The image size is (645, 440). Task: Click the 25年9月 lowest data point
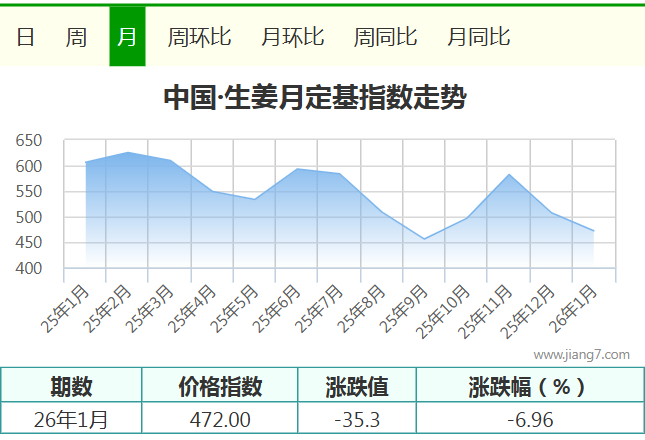pos(425,239)
